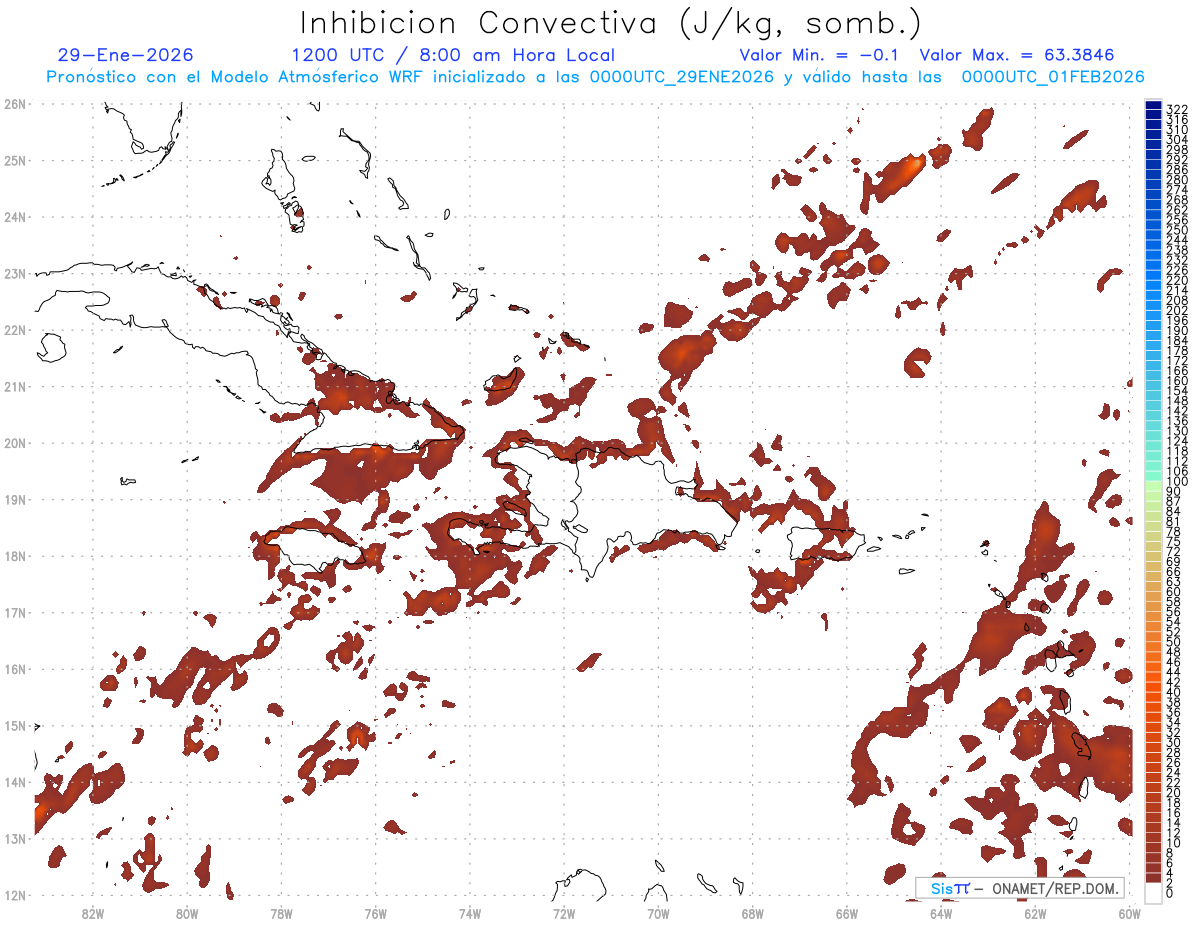This screenshot has height=927, width=1200.
Task: Click the legend value 250
Action: tap(1177, 230)
